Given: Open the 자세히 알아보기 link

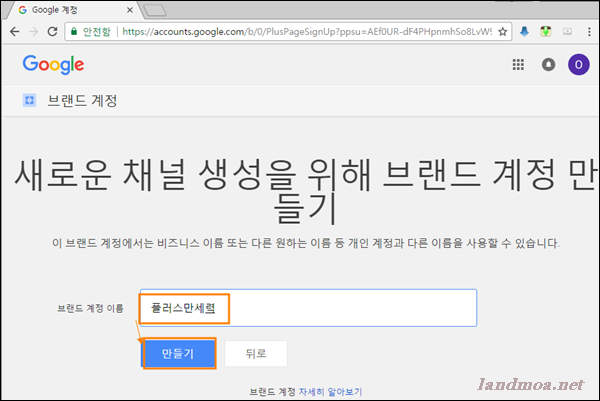Looking at the screenshot, I should tap(330, 392).
